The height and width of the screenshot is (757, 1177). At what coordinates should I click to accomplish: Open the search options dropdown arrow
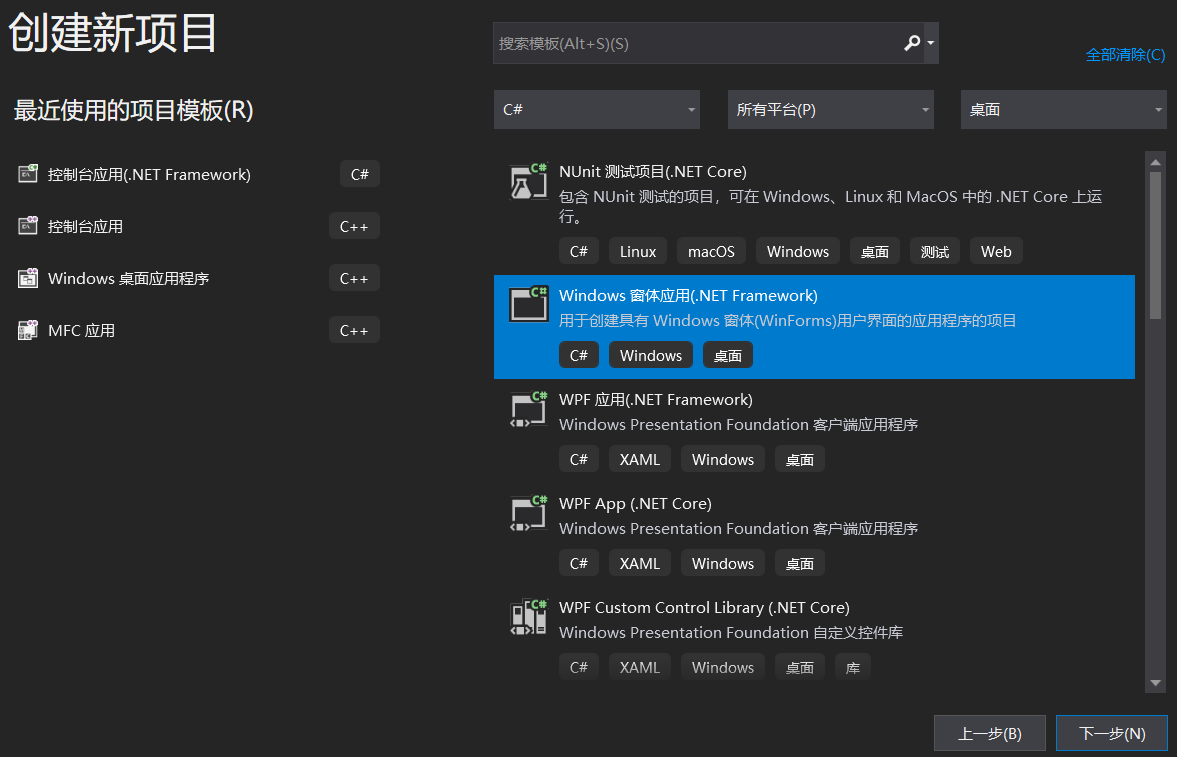(931, 43)
